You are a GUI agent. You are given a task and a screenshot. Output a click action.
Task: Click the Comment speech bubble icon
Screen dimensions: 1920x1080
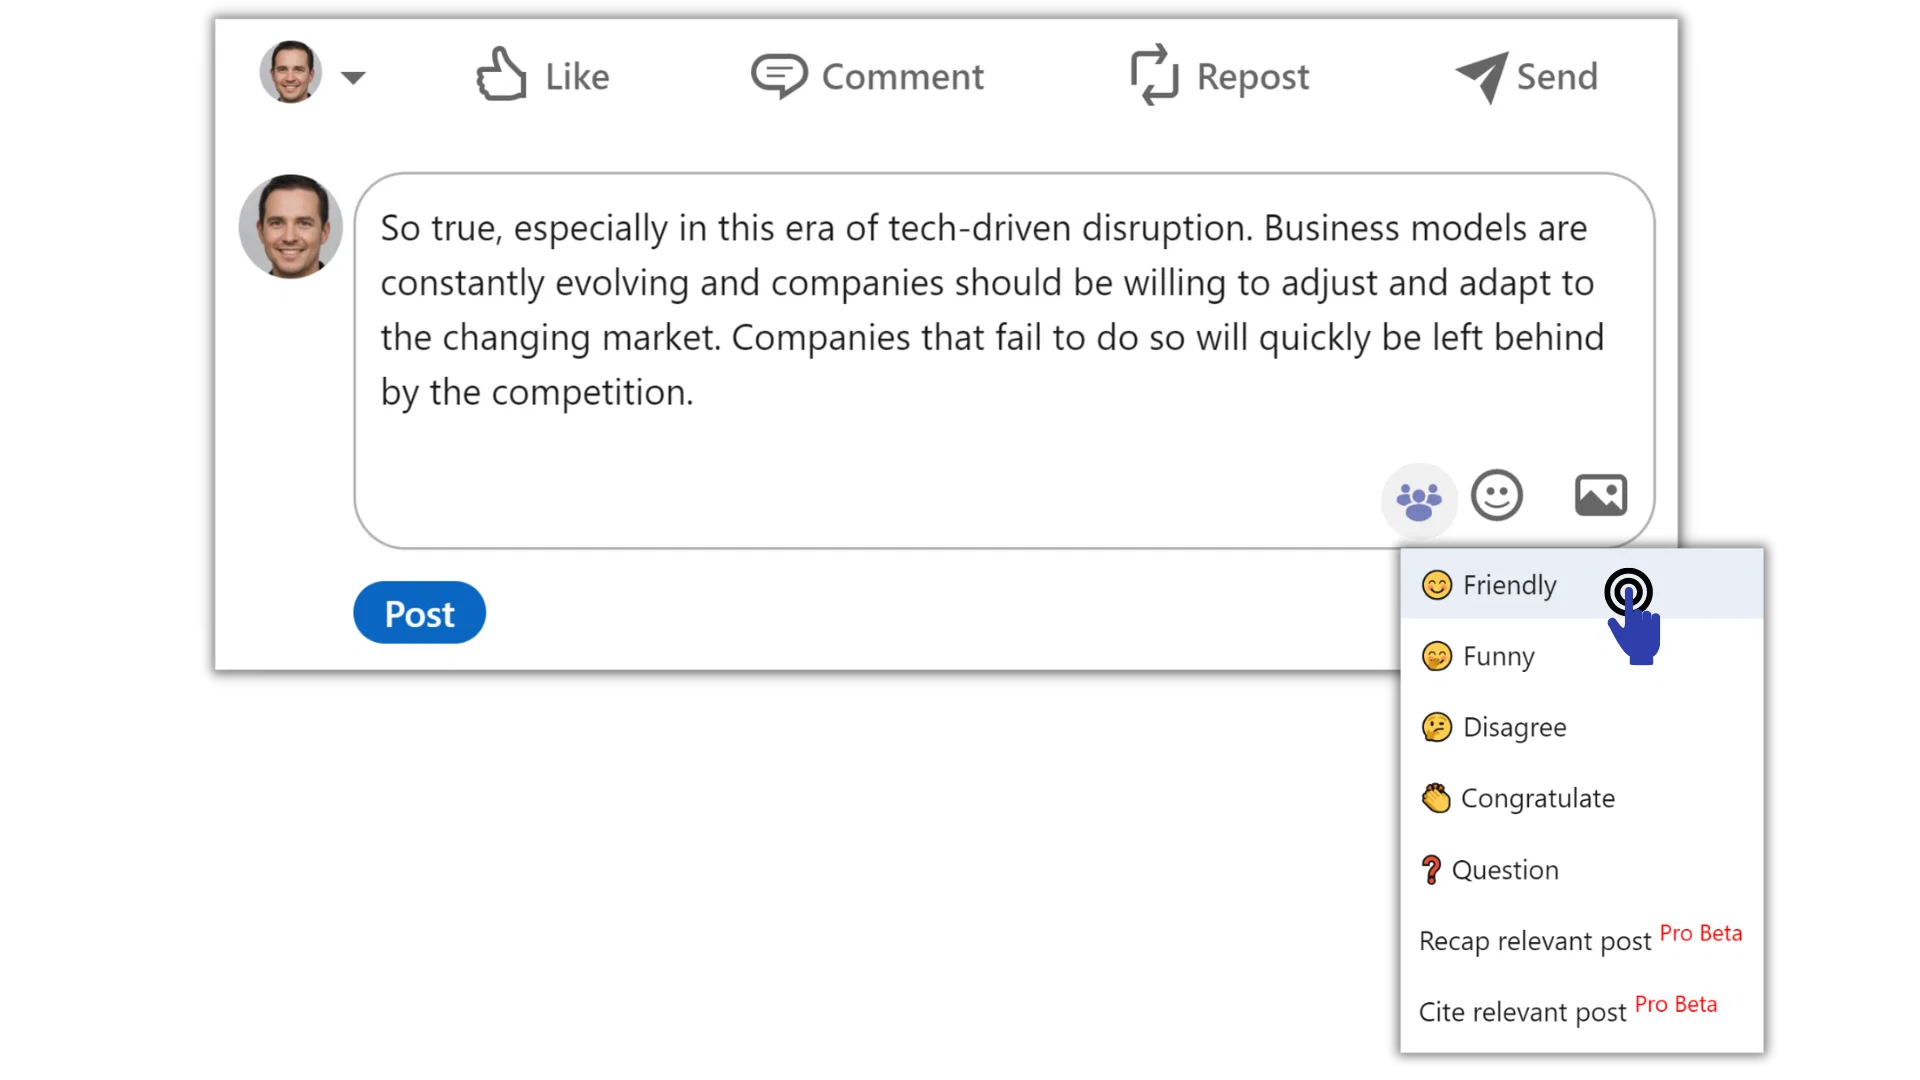tap(779, 76)
